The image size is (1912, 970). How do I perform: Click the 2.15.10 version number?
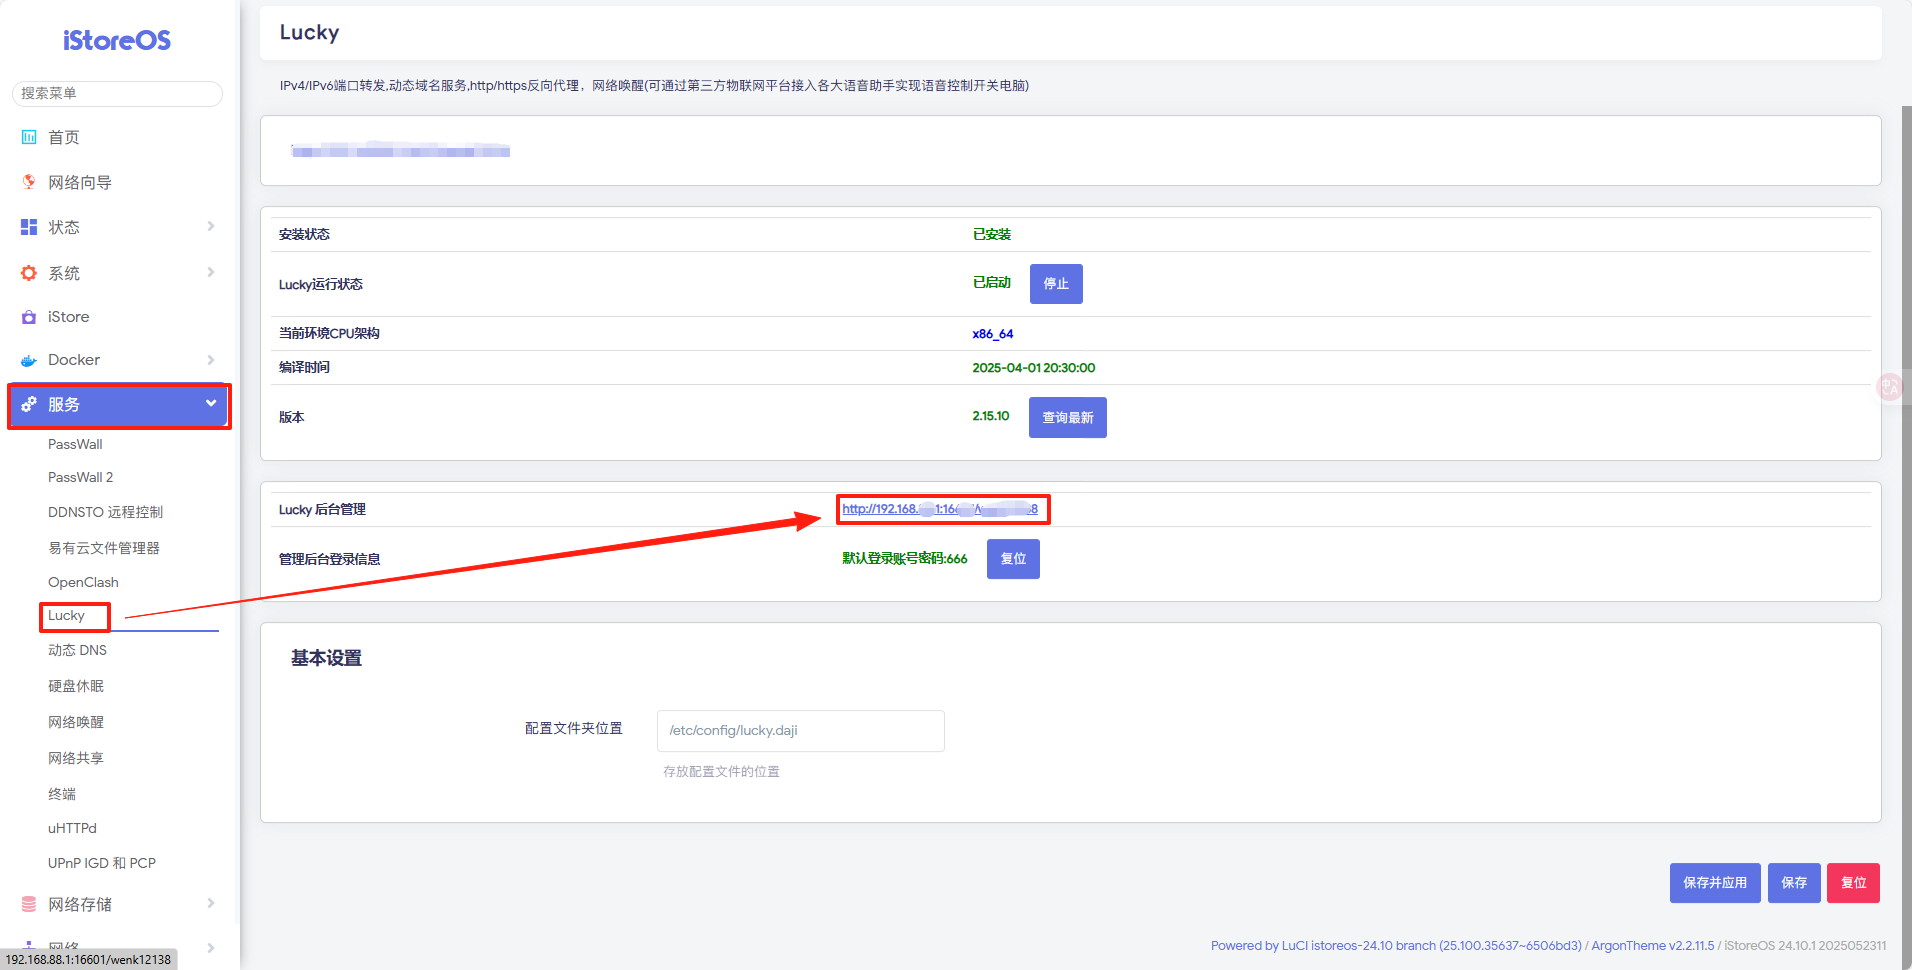990,416
